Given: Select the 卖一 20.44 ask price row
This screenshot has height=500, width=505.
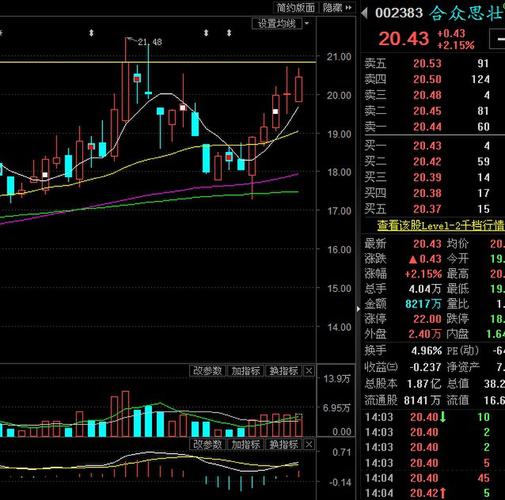Looking at the screenshot, I should [x=433, y=127].
